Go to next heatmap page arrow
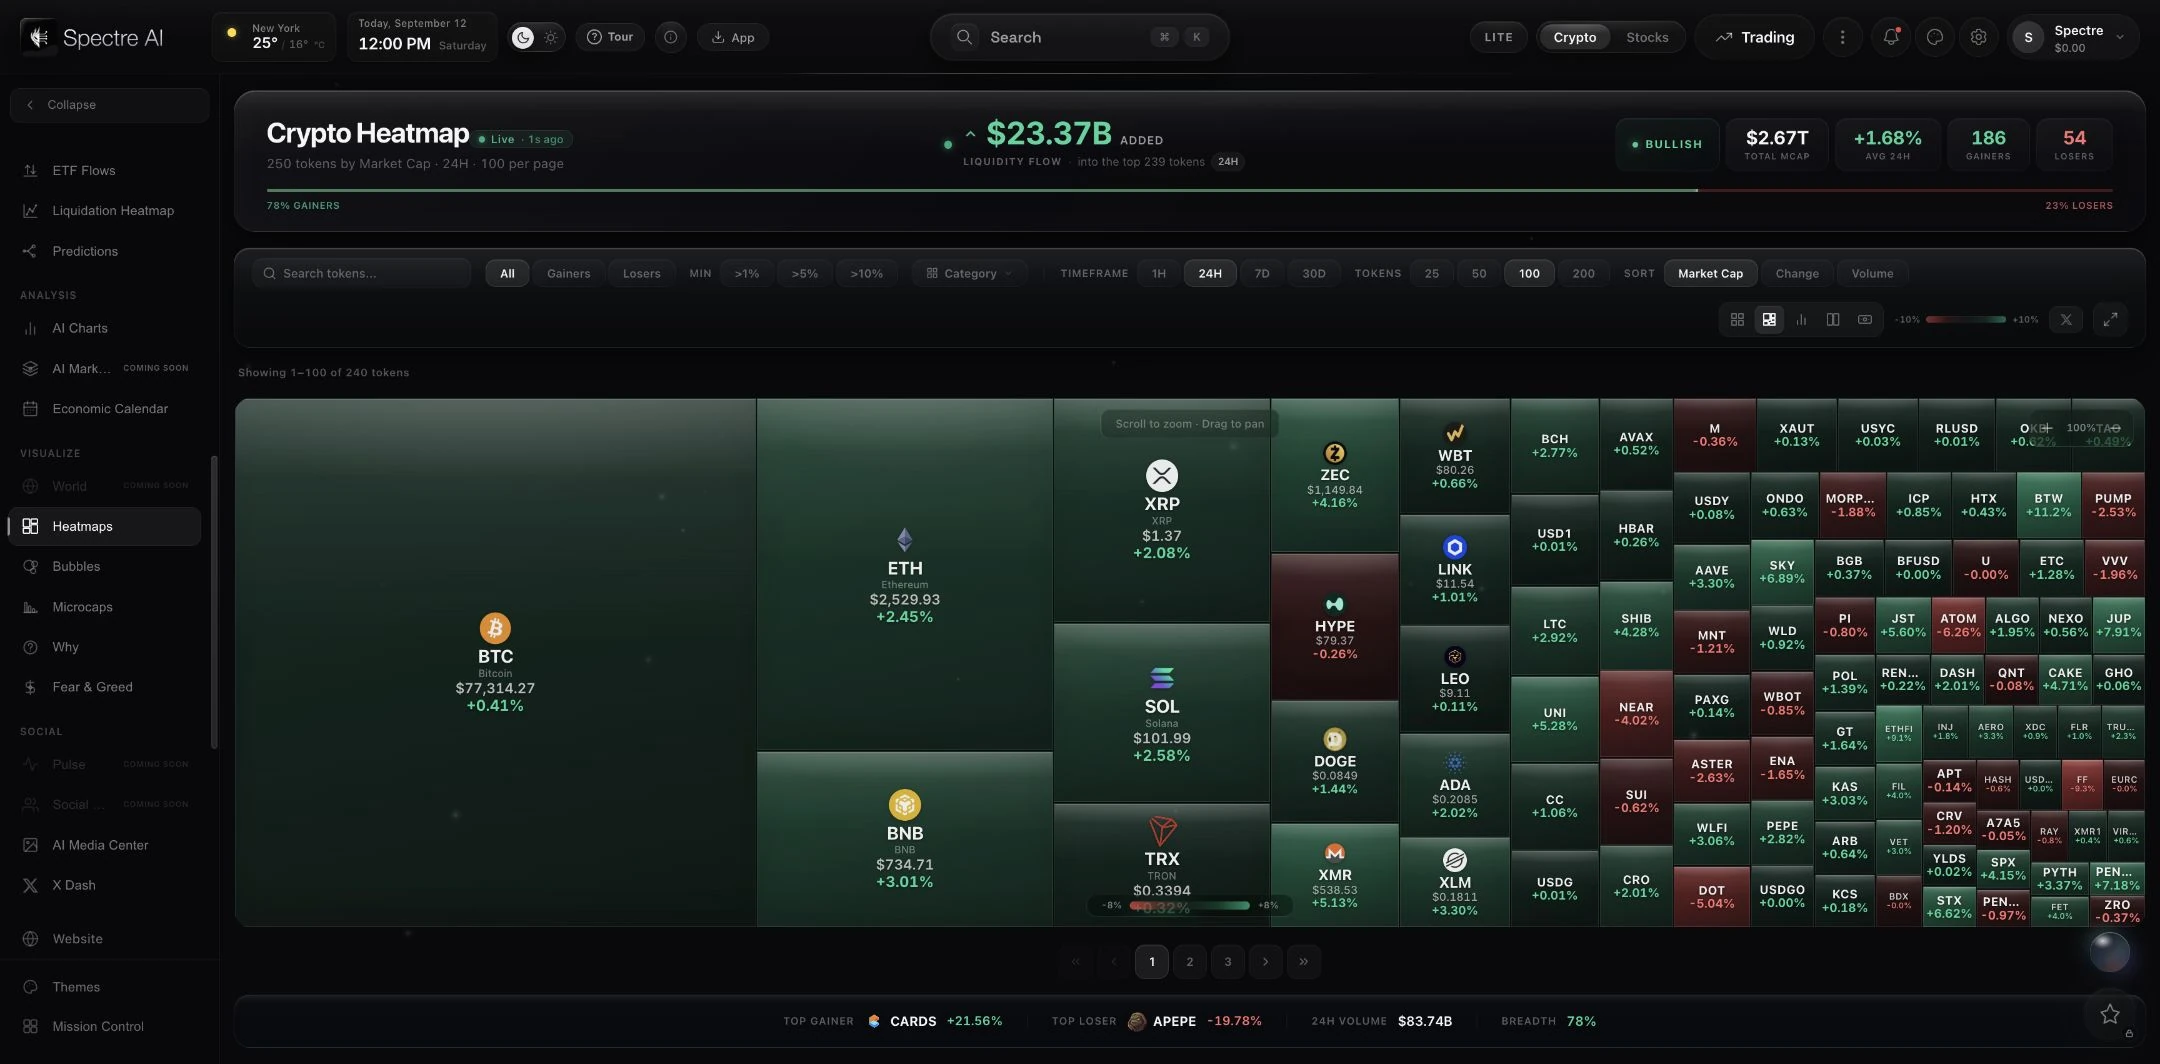2160x1064 pixels. pos(1265,962)
